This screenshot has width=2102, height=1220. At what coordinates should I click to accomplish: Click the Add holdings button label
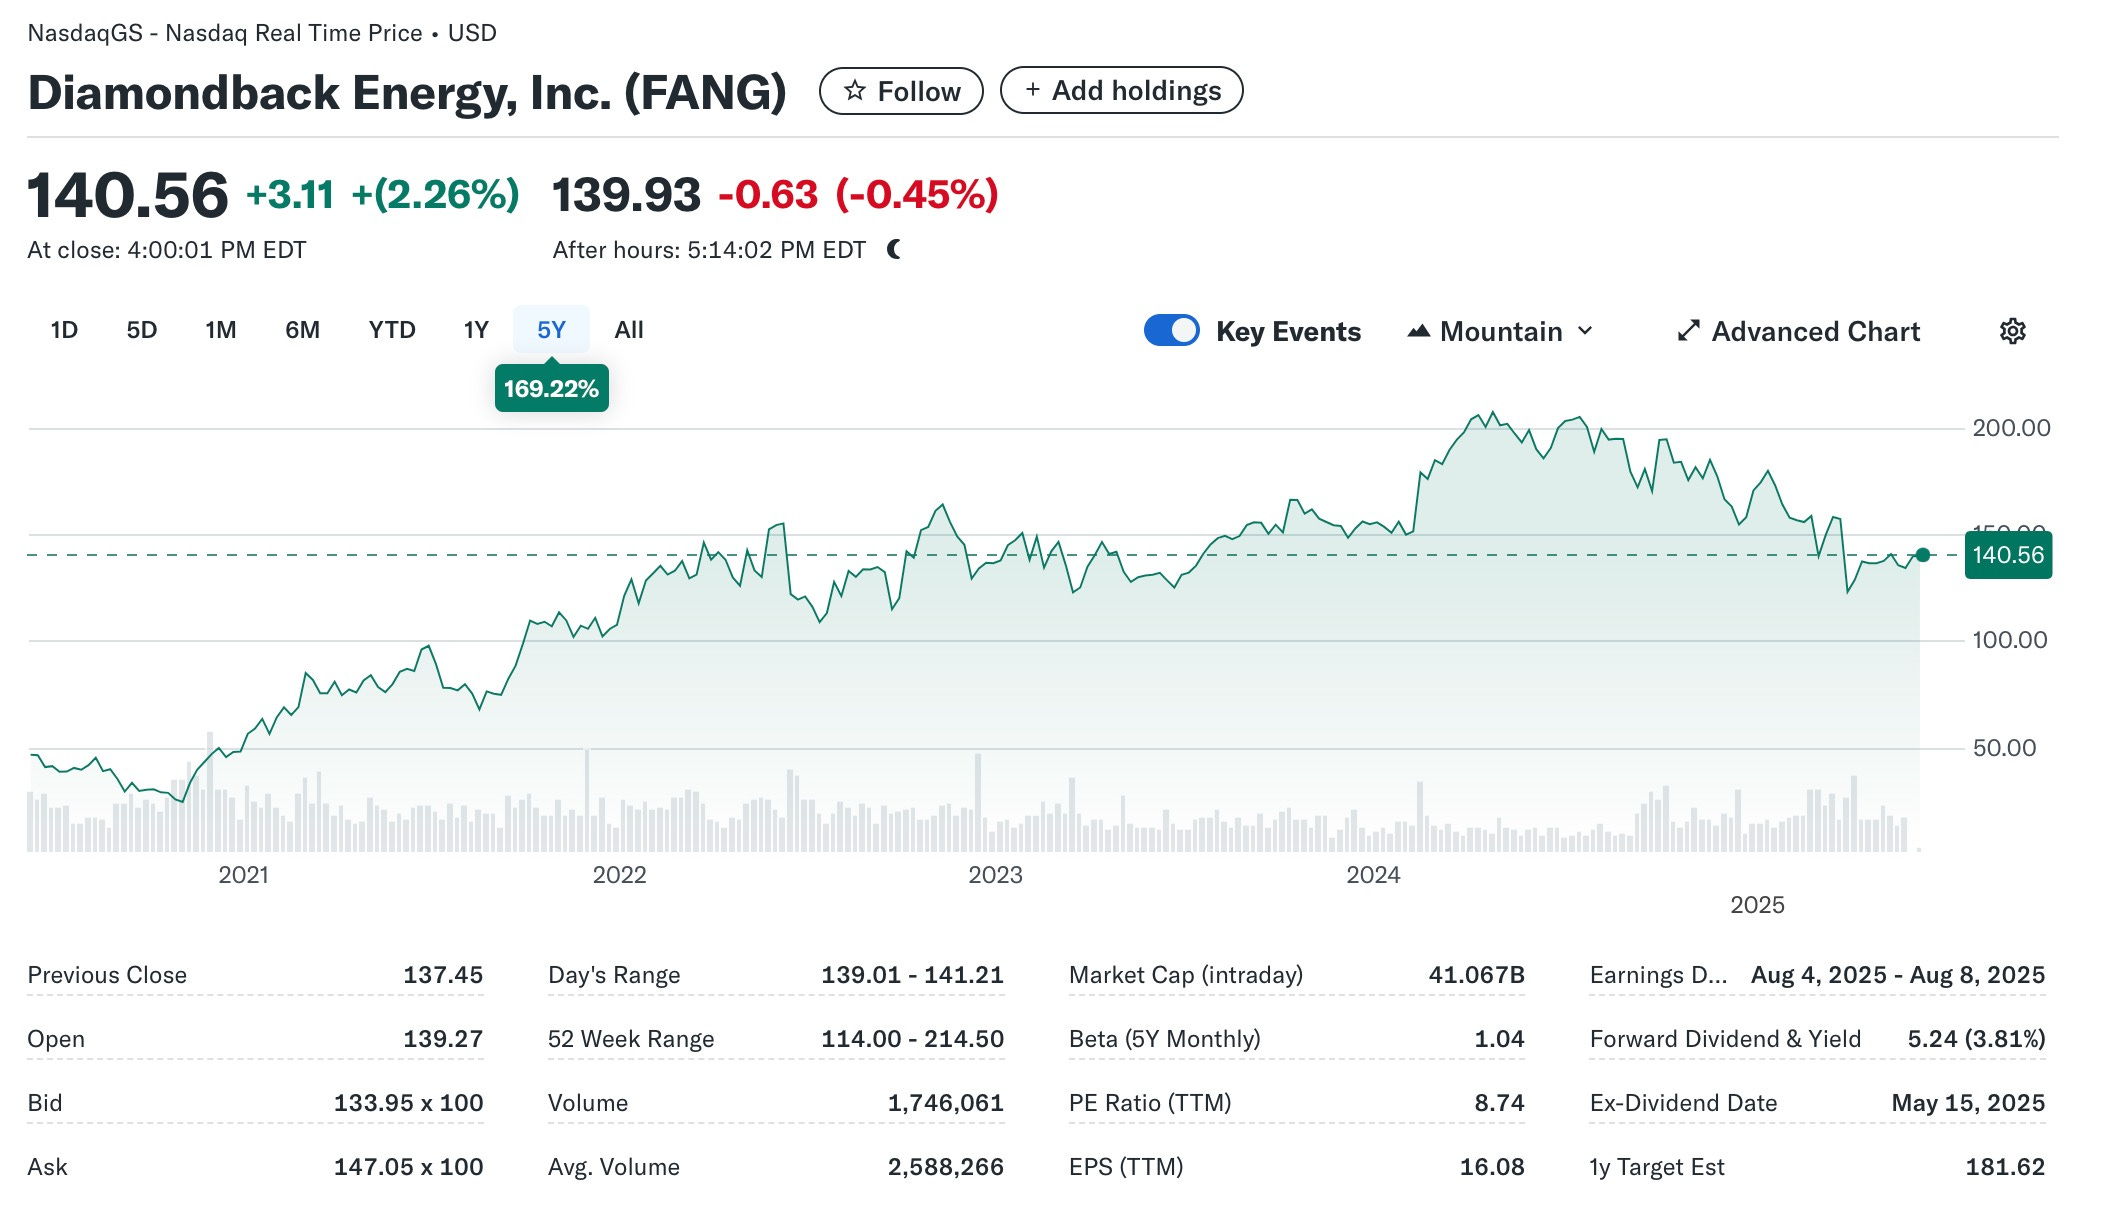(1136, 91)
